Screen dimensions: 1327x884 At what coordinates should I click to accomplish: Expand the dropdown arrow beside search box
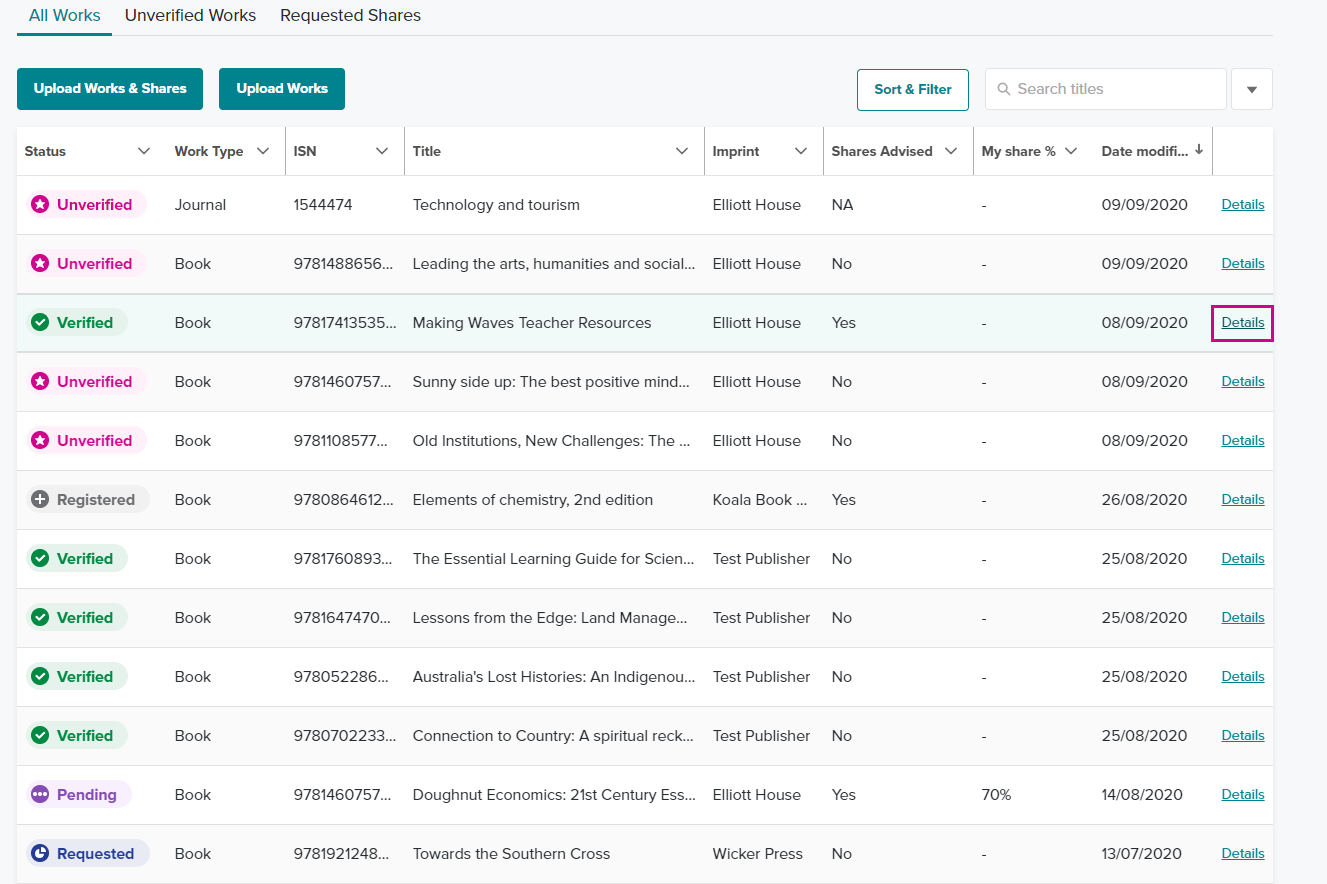click(1252, 89)
